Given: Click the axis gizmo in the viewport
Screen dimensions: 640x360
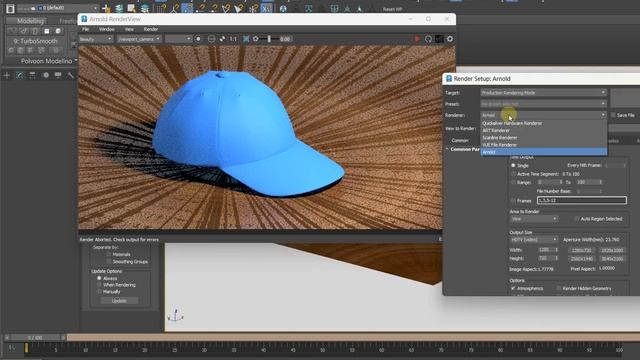Looking at the screenshot, I should click(176, 316).
